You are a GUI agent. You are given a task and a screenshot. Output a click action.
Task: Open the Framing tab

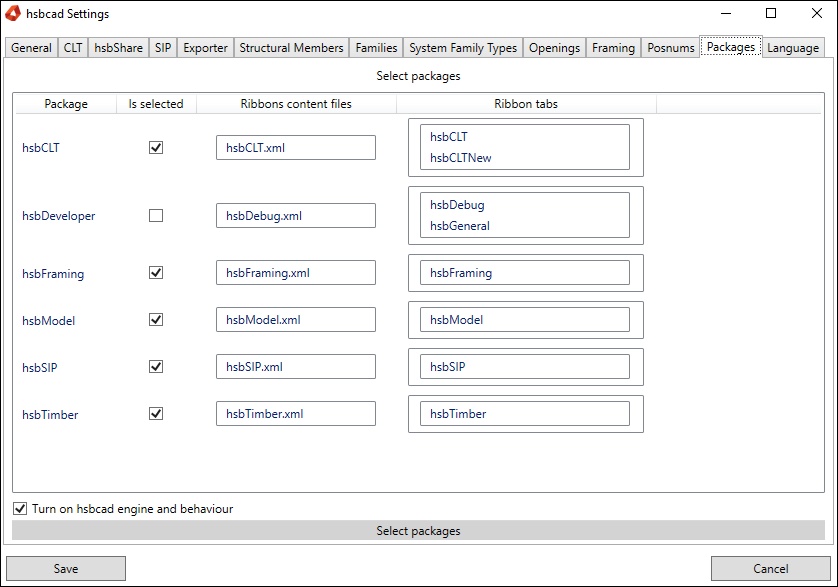click(613, 48)
